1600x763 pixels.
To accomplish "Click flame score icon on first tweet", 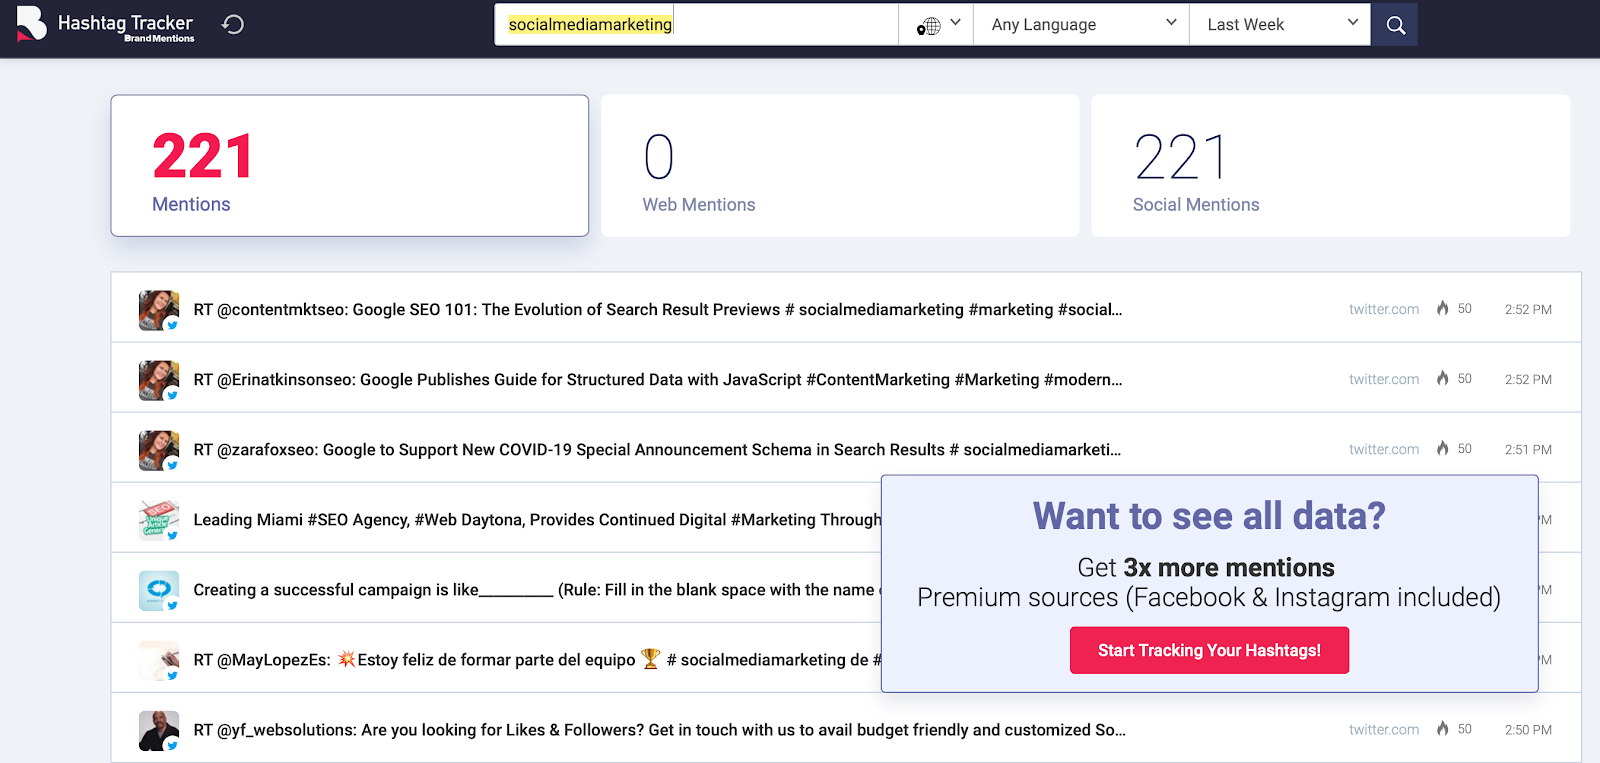I will [x=1442, y=309].
